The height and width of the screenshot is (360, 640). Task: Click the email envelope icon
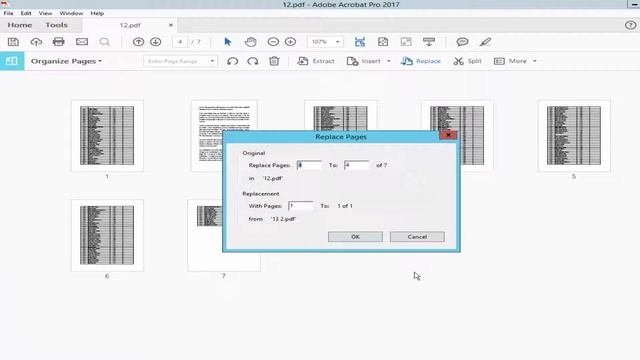click(82, 42)
